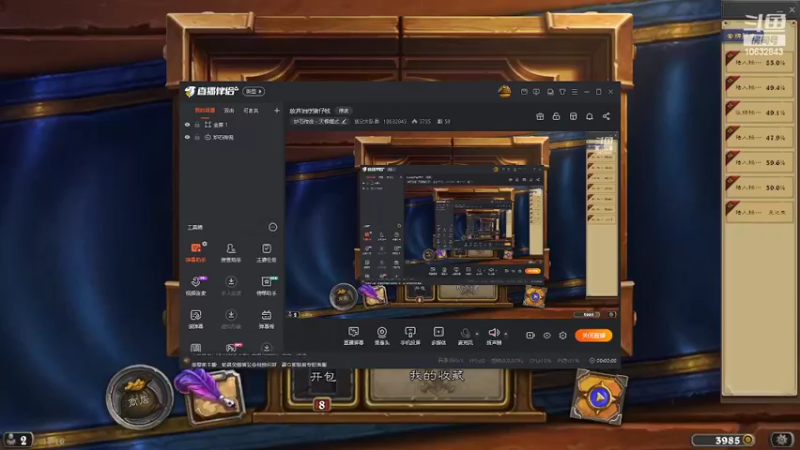Click the record video camera icon

click(x=531, y=335)
